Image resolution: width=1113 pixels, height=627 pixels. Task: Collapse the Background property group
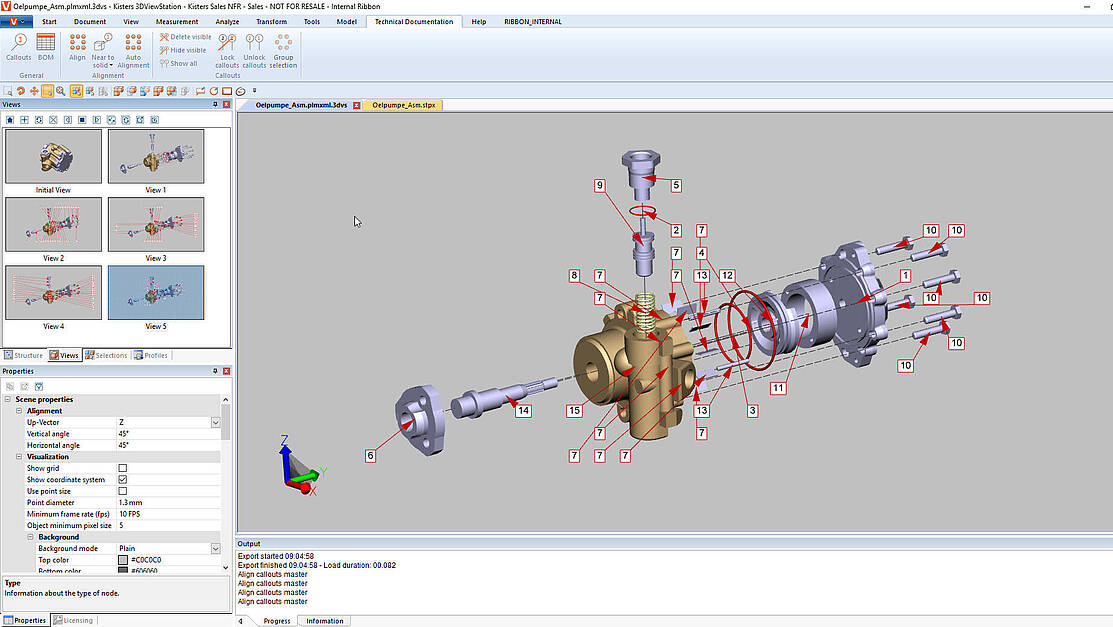(31, 537)
